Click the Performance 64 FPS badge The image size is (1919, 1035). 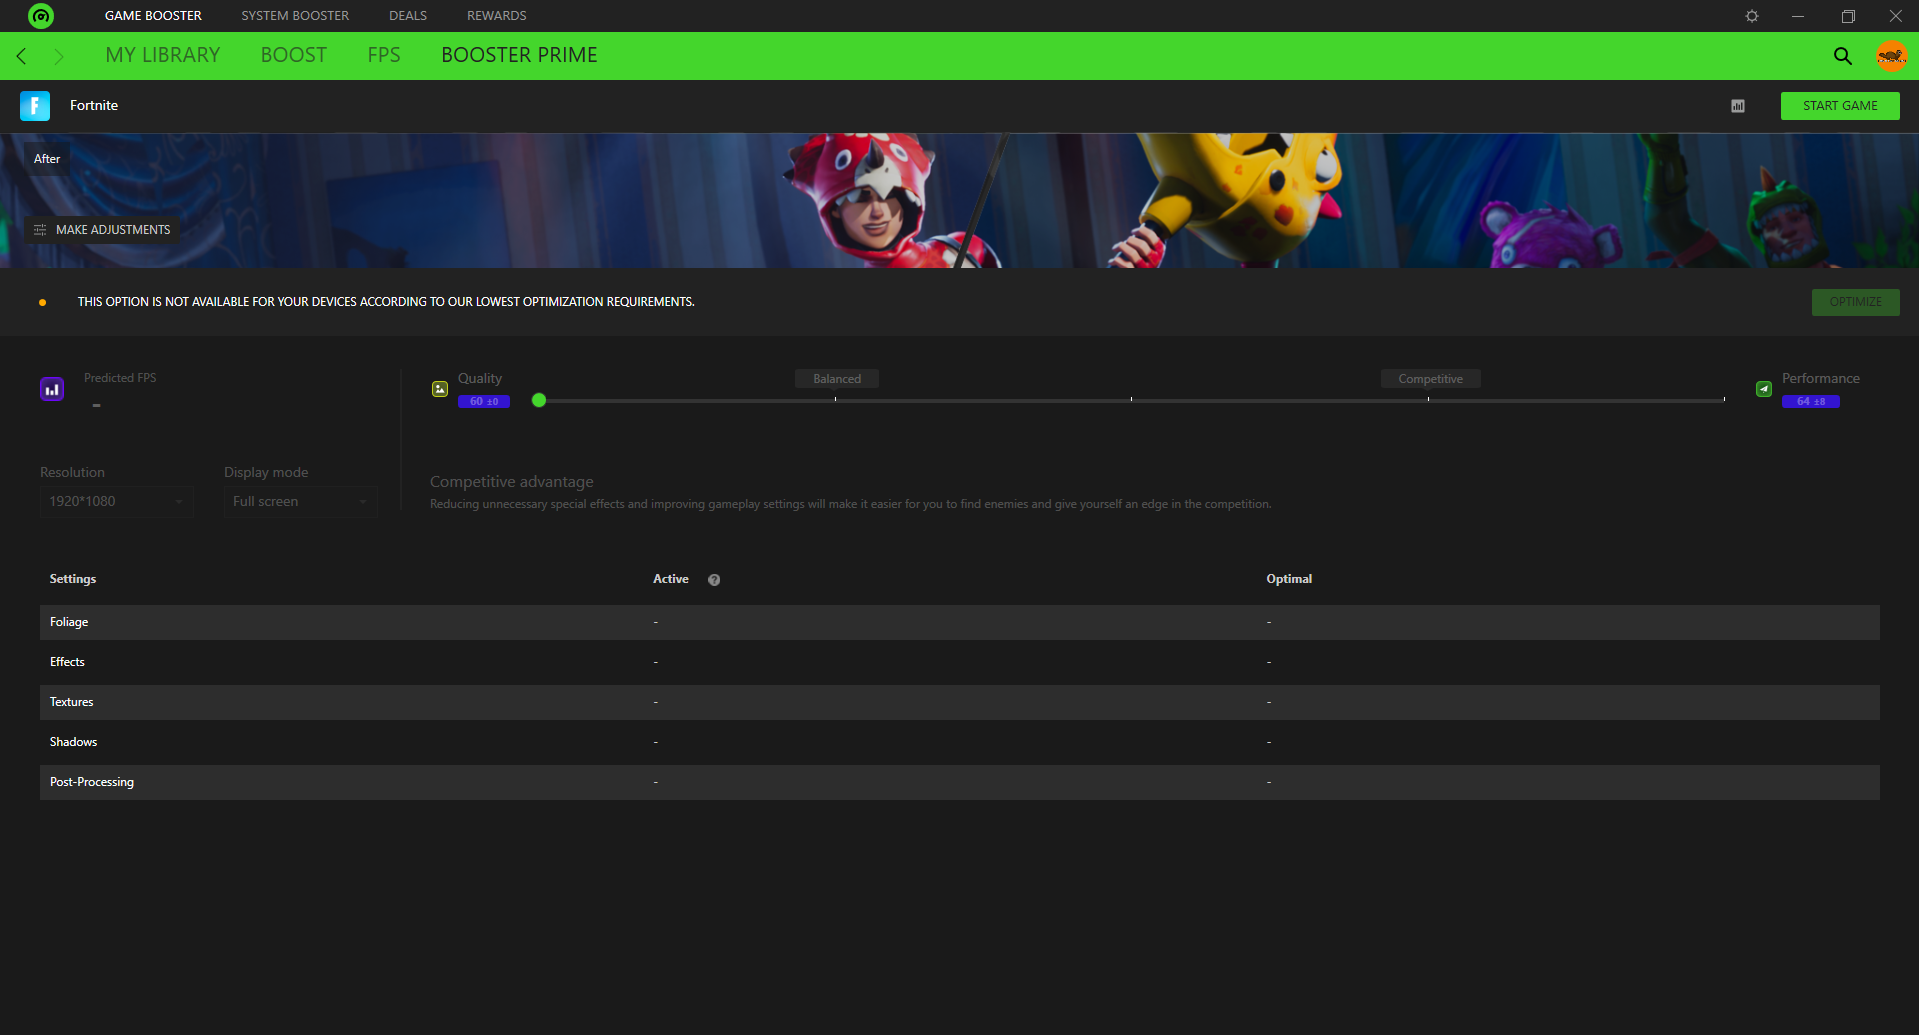pyautogui.click(x=1811, y=402)
